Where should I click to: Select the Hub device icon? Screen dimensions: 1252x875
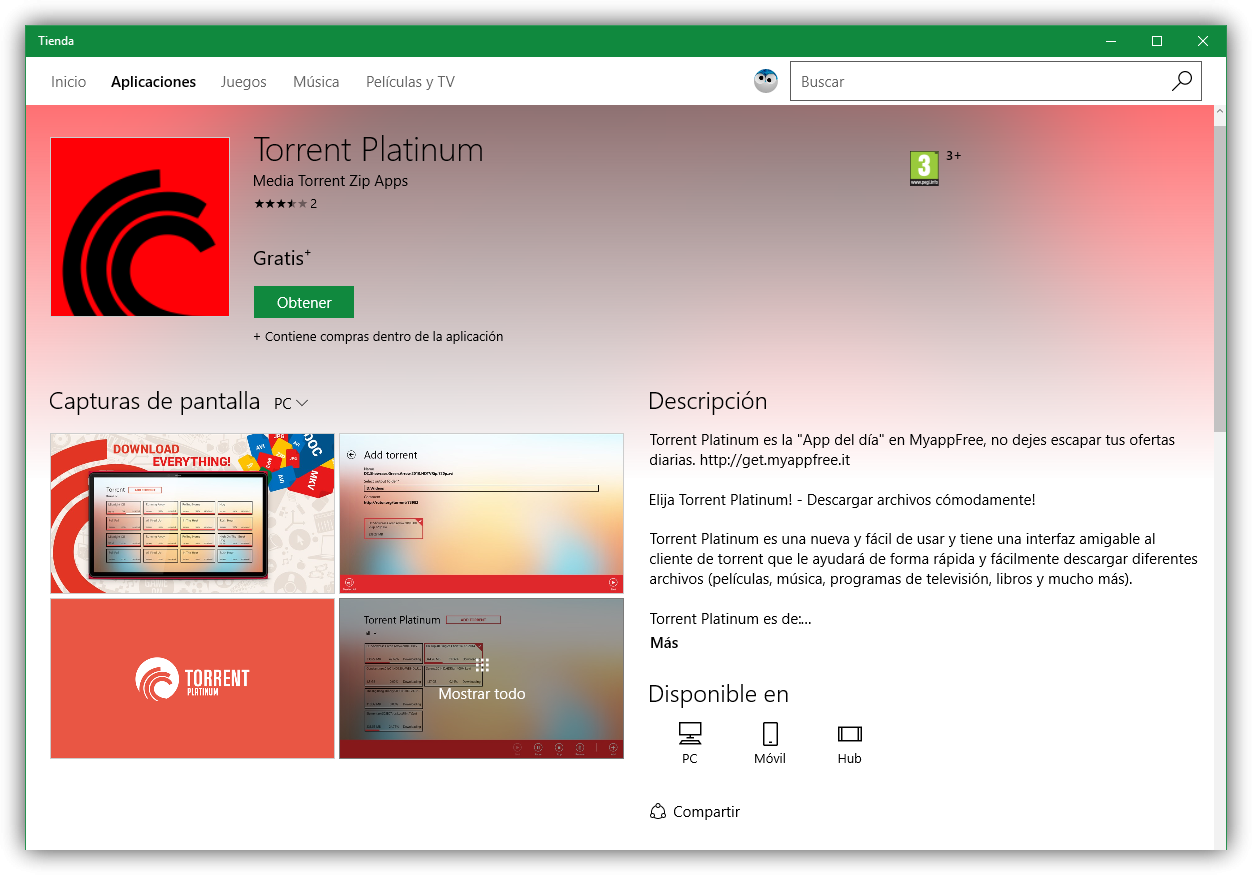[x=850, y=734]
